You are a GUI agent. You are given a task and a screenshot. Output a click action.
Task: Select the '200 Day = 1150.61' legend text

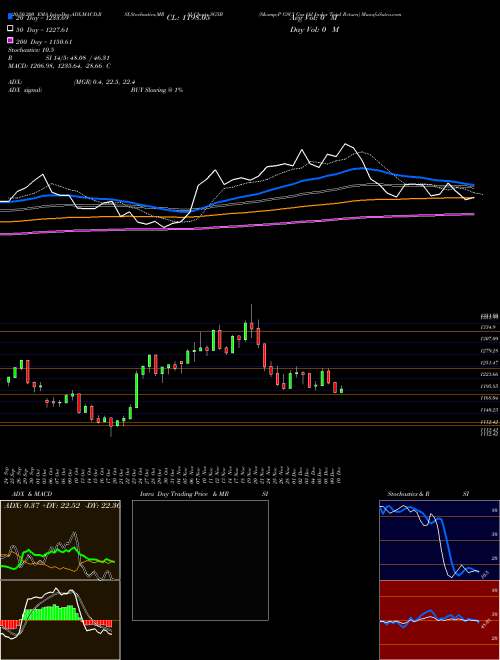coord(44,42)
